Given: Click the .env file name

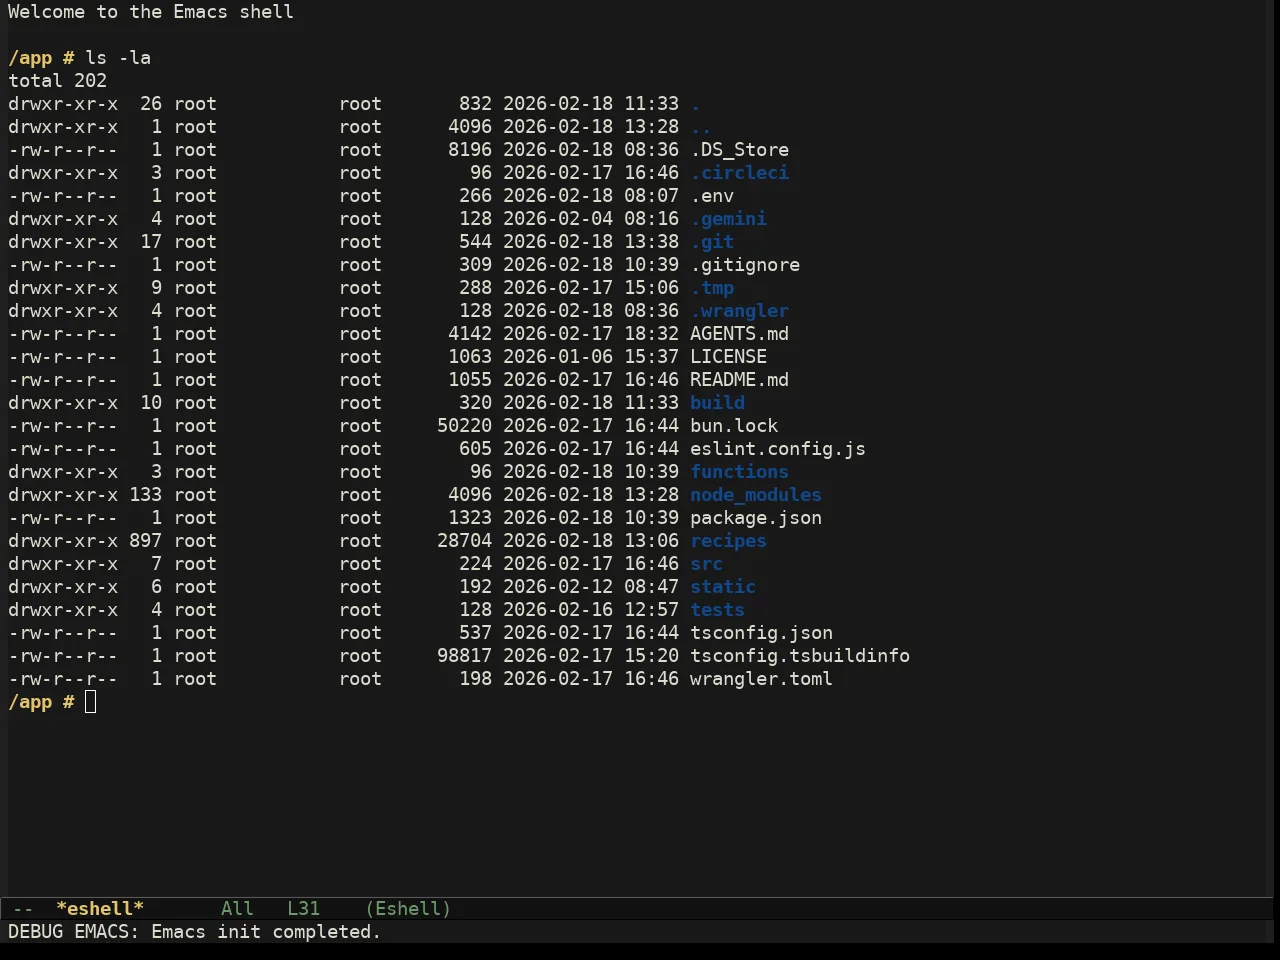Looking at the screenshot, I should tap(712, 195).
